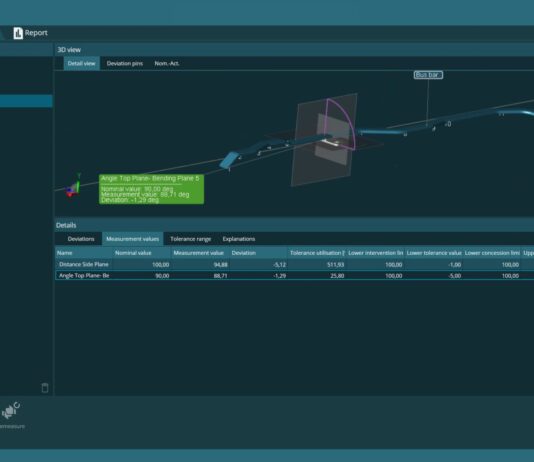534x462 pixels.
Task: Click the trash delete icon
Action: tap(45, 387)
